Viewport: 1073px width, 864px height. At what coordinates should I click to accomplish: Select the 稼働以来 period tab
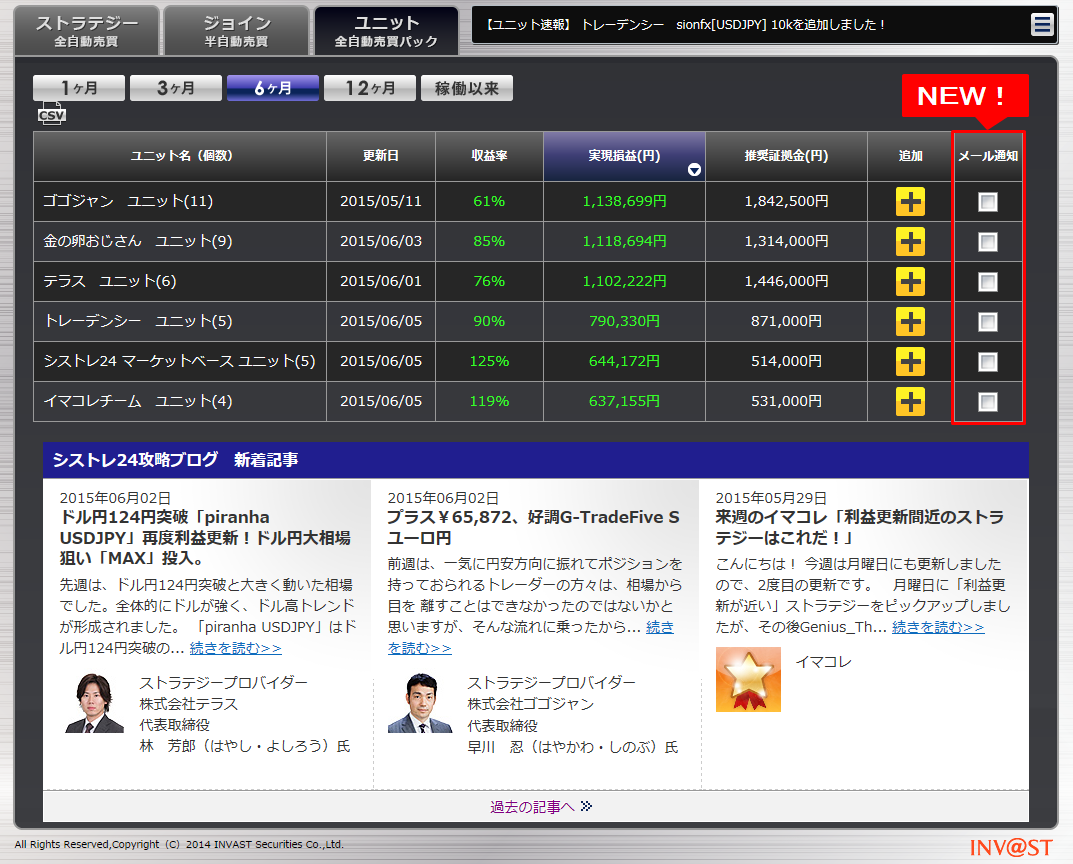467,88
